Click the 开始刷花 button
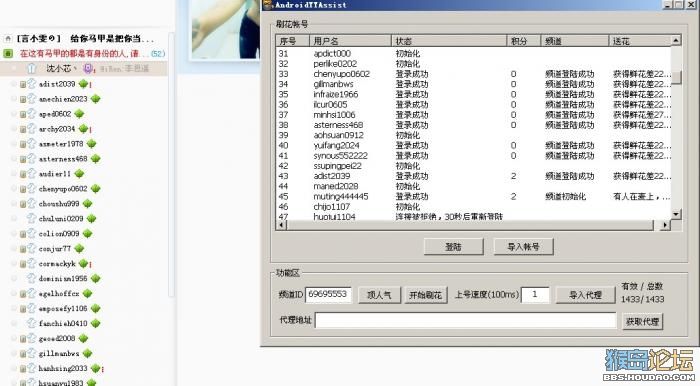Screen dimensions: 700x386 pos(426,295)
